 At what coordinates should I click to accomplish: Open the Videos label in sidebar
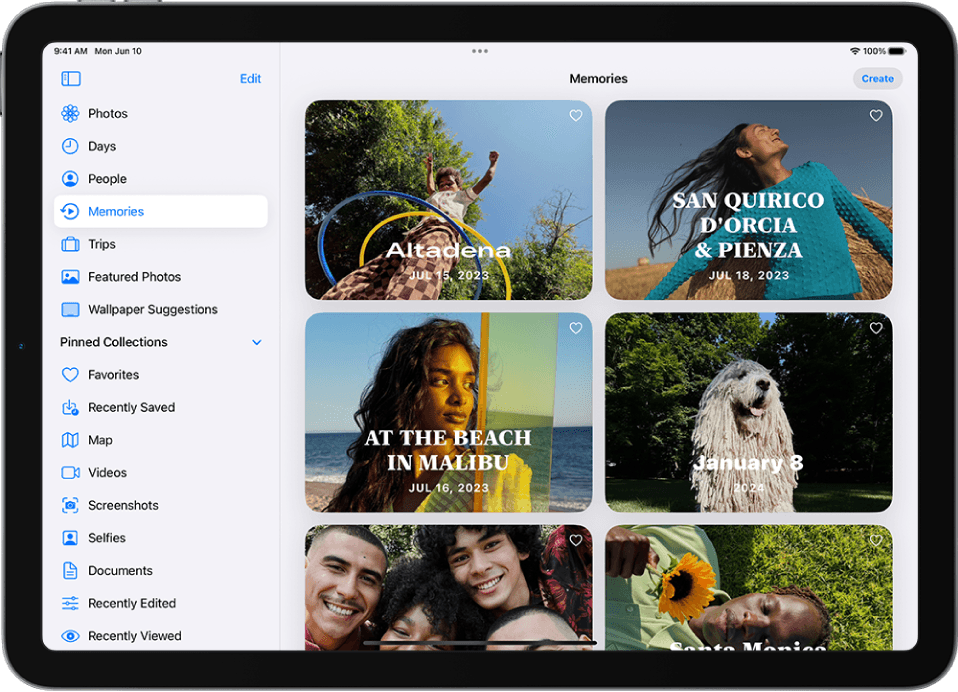pos(108,473)
